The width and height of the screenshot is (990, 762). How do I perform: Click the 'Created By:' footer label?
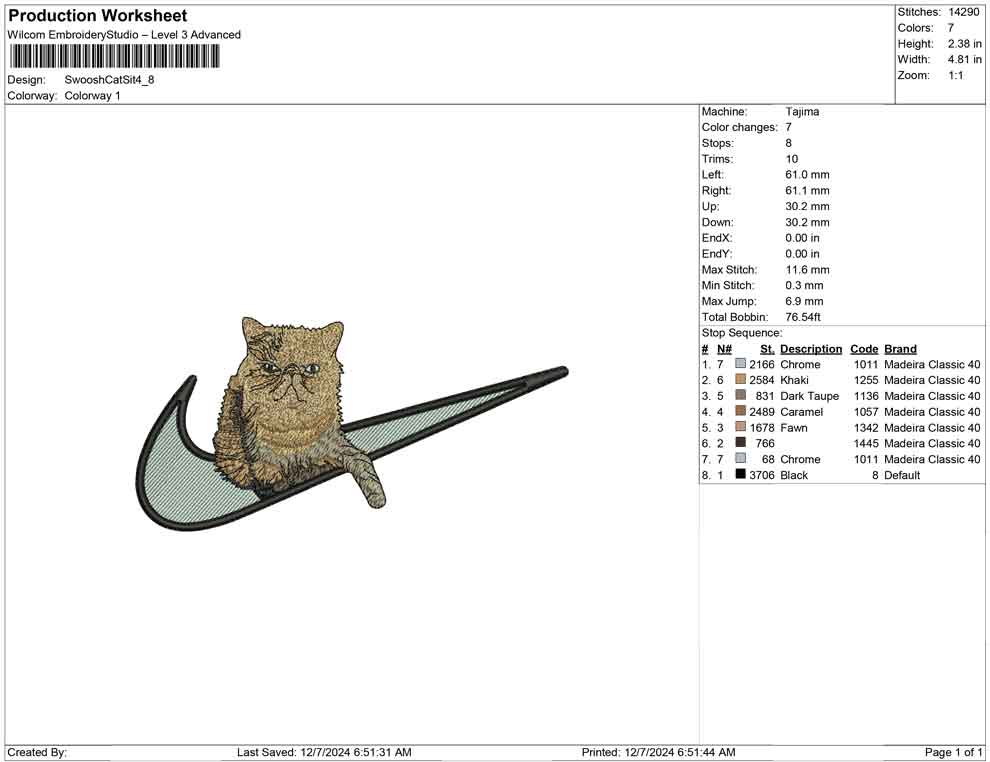[x=37, y=752]
